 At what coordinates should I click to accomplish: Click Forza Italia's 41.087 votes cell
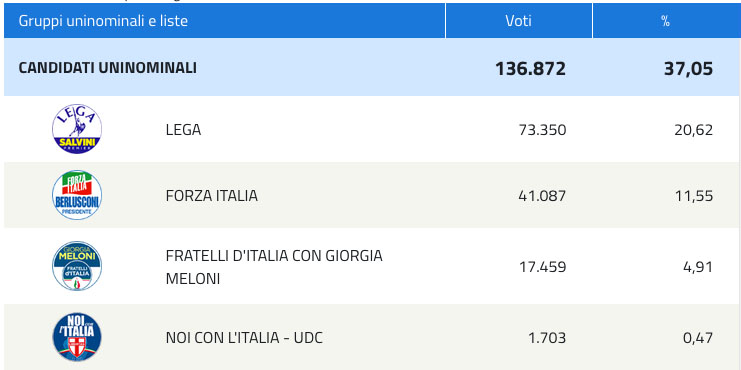click(x=542, y=196)
